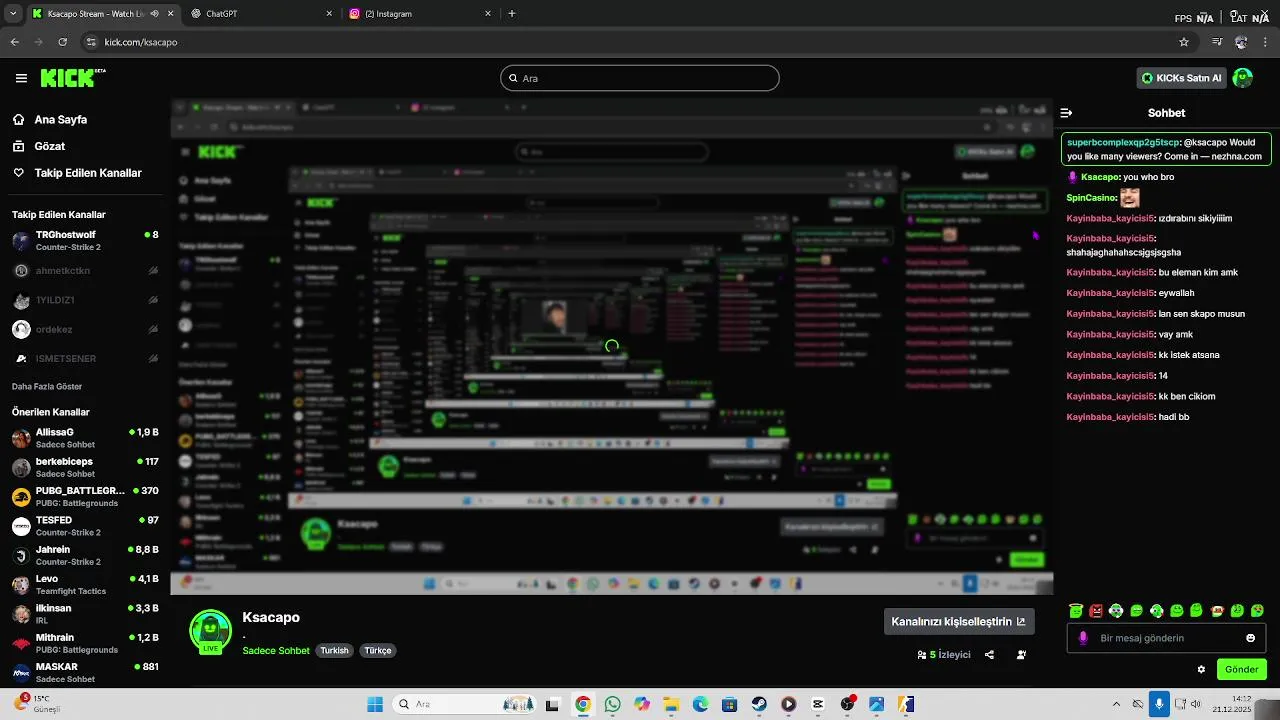Open chat settings gear icon
The width and height of the screenshot is (1280, 720).
tap(1201, 669)
